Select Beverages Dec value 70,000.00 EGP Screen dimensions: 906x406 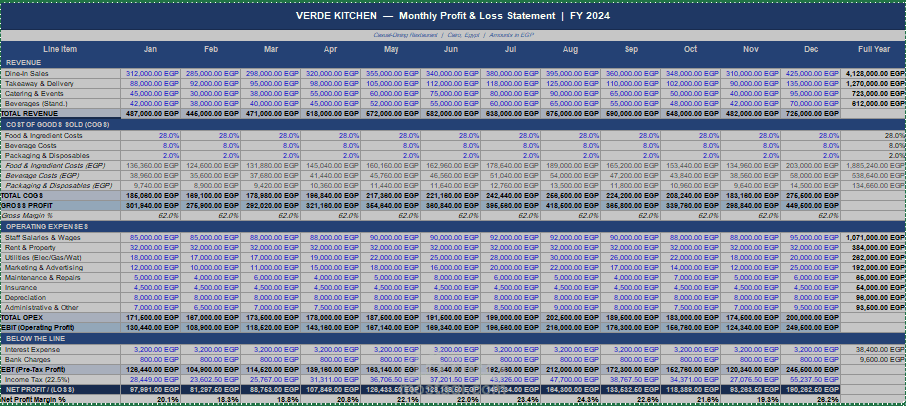pos(811,103)
